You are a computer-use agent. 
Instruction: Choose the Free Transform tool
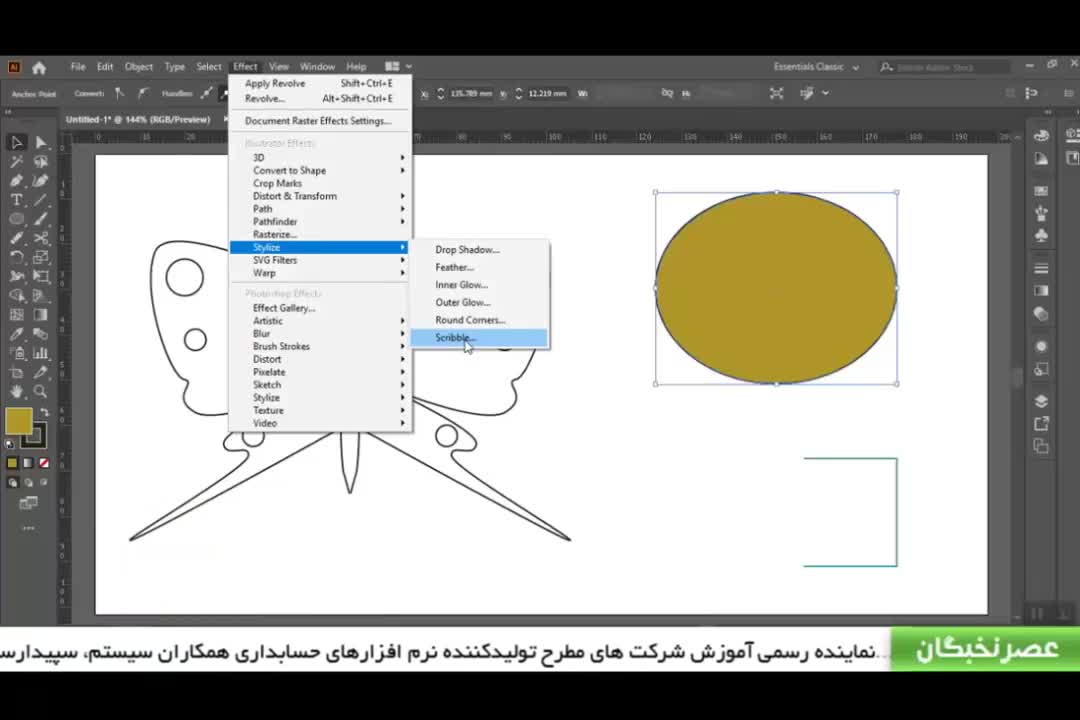(x=41, y=276)
